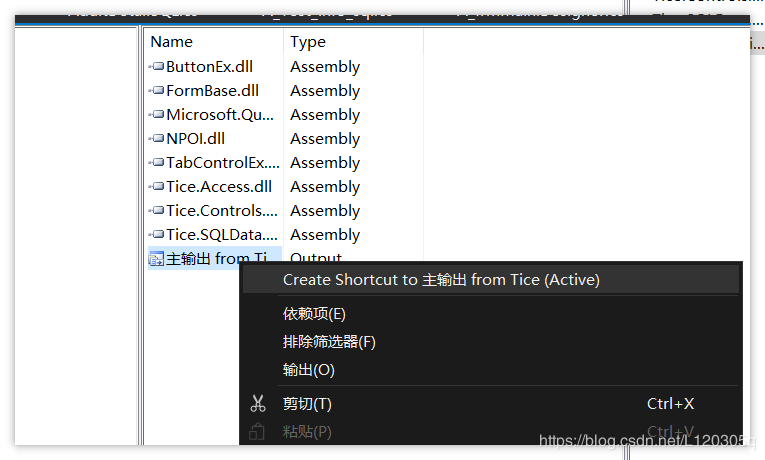Click the ButtonEx.dll assembly icon
This screenshot has width=765, height=460.
click(157, 67)
